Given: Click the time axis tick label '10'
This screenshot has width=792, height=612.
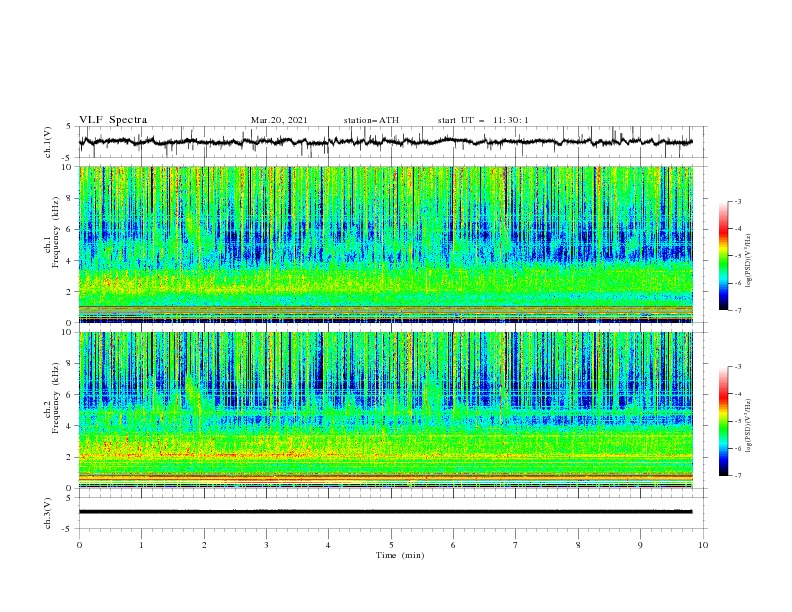Looking at the screenshot, I should pos(703,545).
